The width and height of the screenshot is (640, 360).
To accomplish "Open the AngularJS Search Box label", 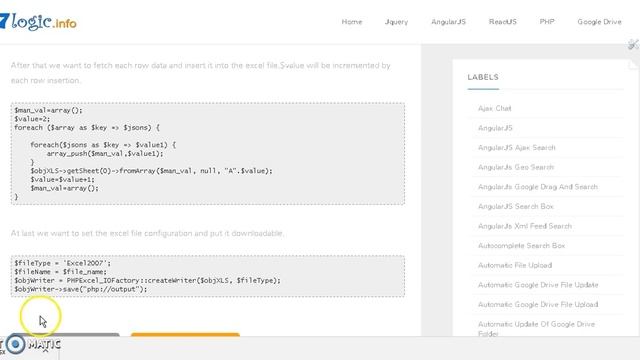I will pos(516,206).
